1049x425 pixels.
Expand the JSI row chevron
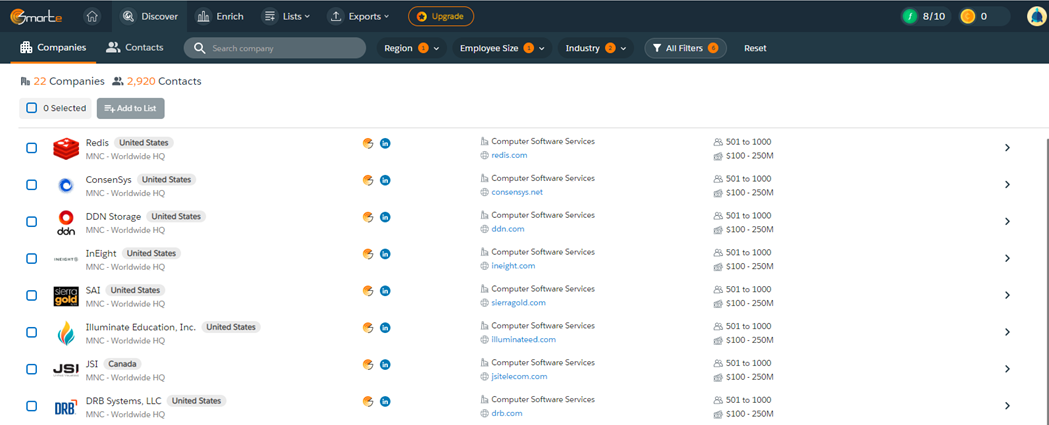point(1008,369)
